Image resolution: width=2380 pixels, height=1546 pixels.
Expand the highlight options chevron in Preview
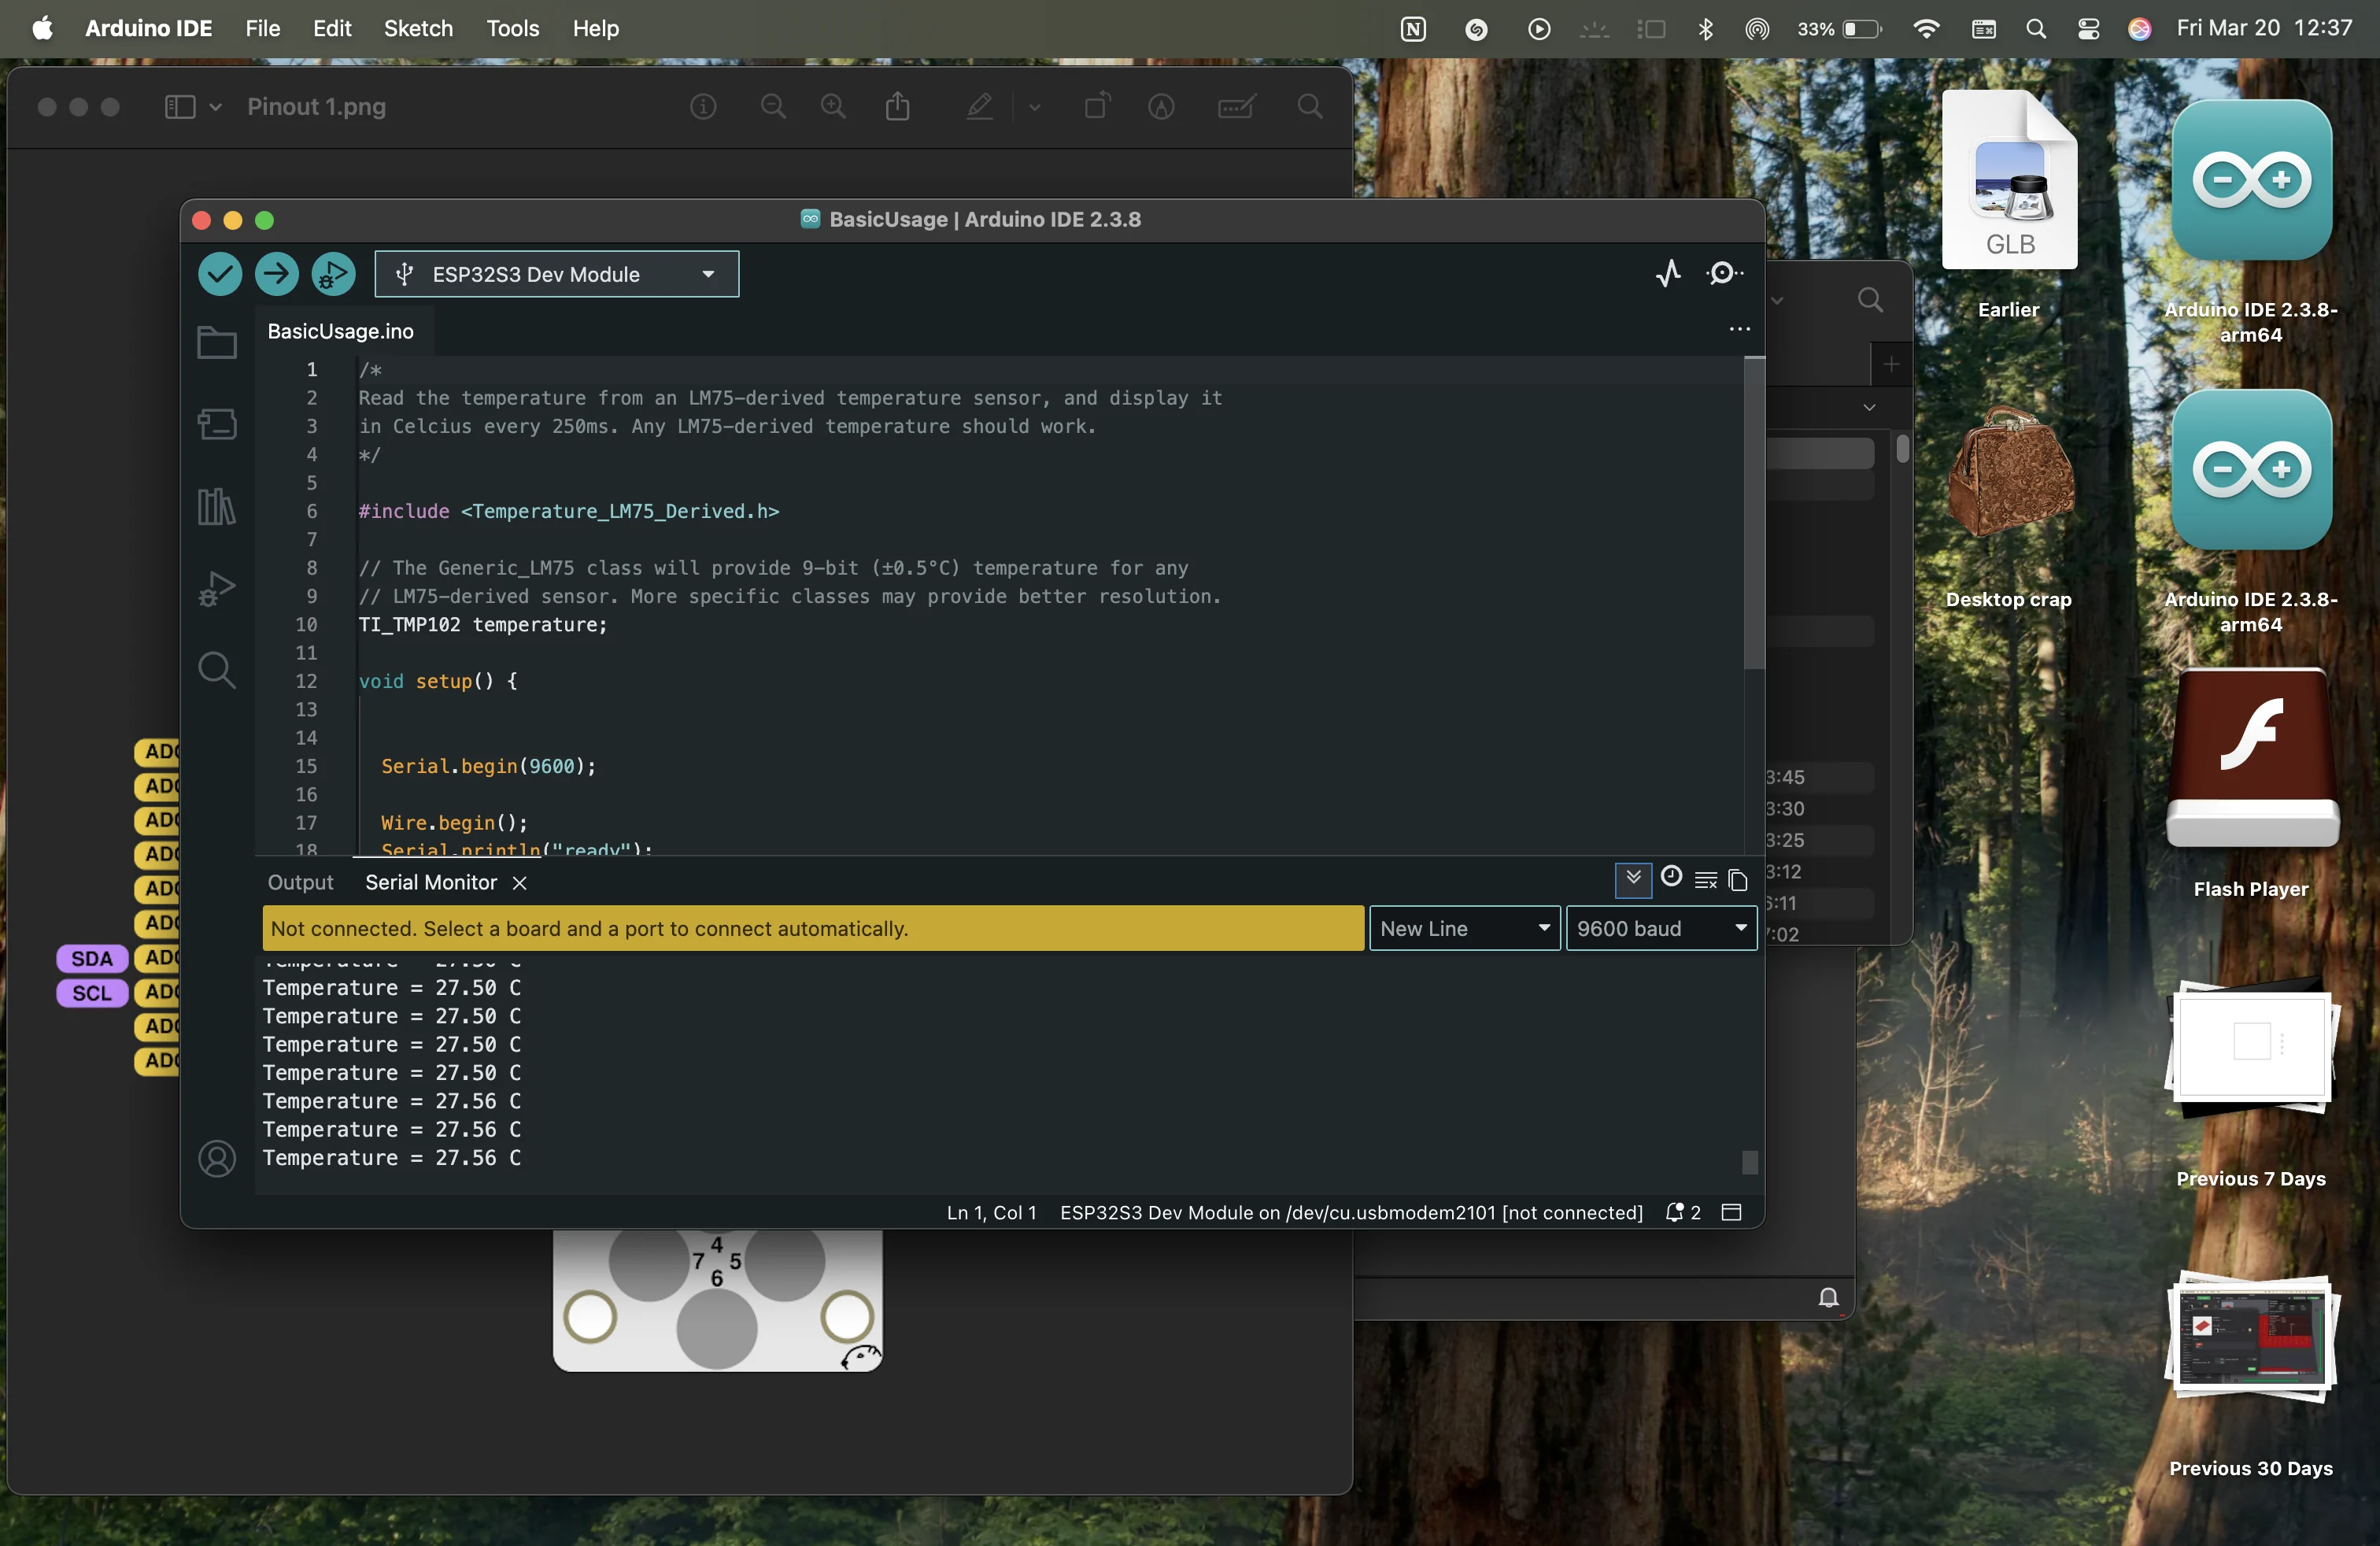point(1035,107)
